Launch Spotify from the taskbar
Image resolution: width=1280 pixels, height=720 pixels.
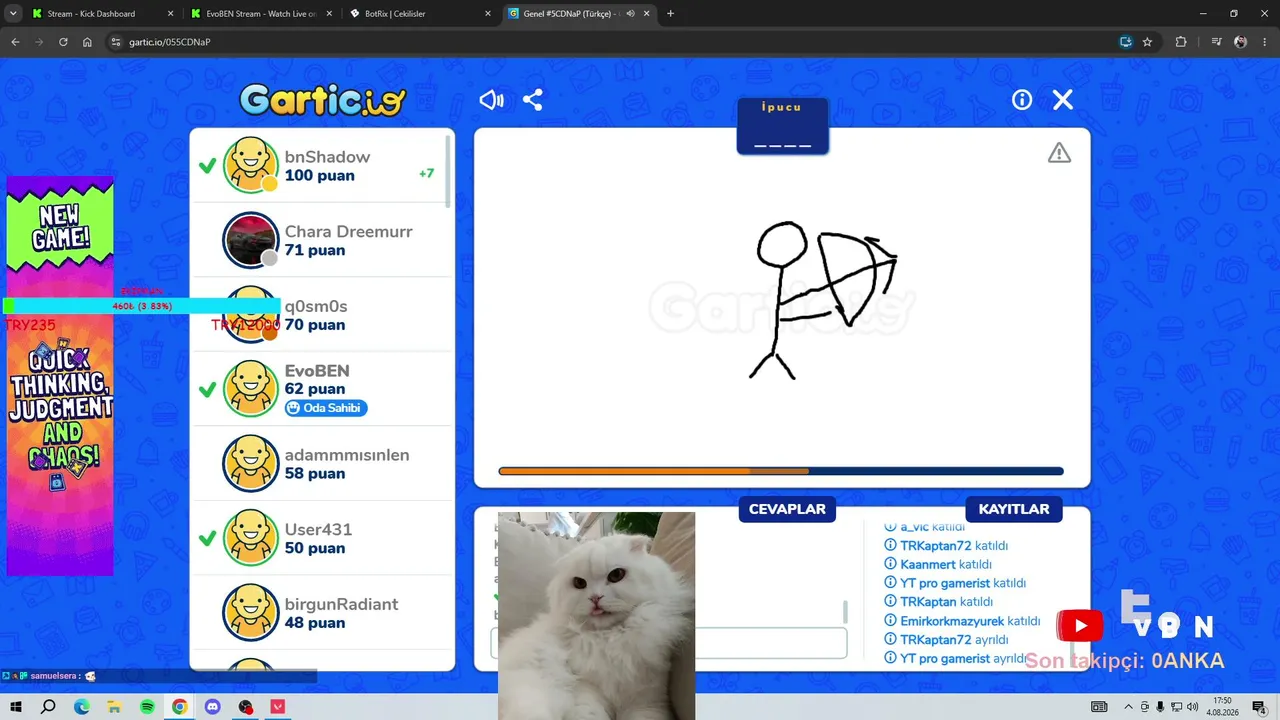point(147,707)
